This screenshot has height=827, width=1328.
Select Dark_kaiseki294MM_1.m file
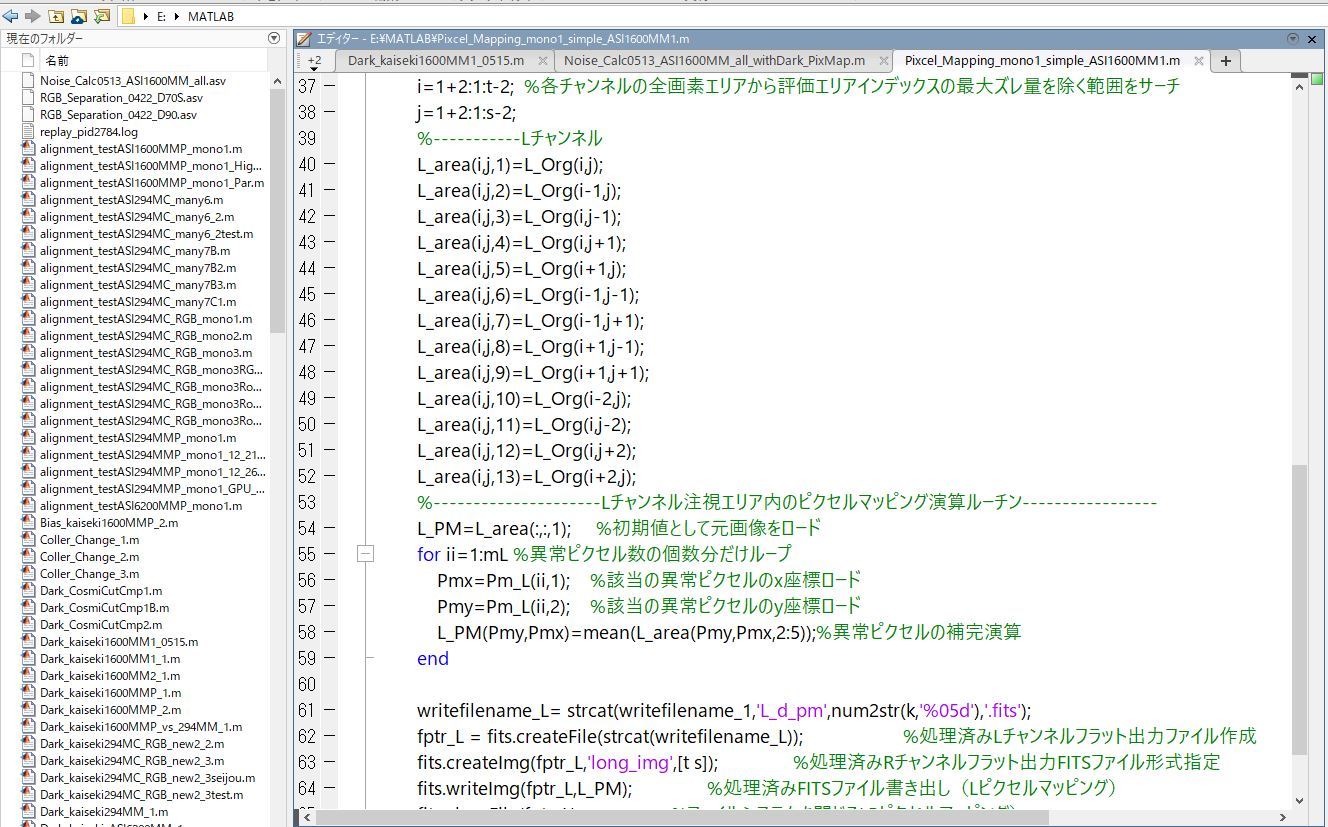(x=104, y=811)
